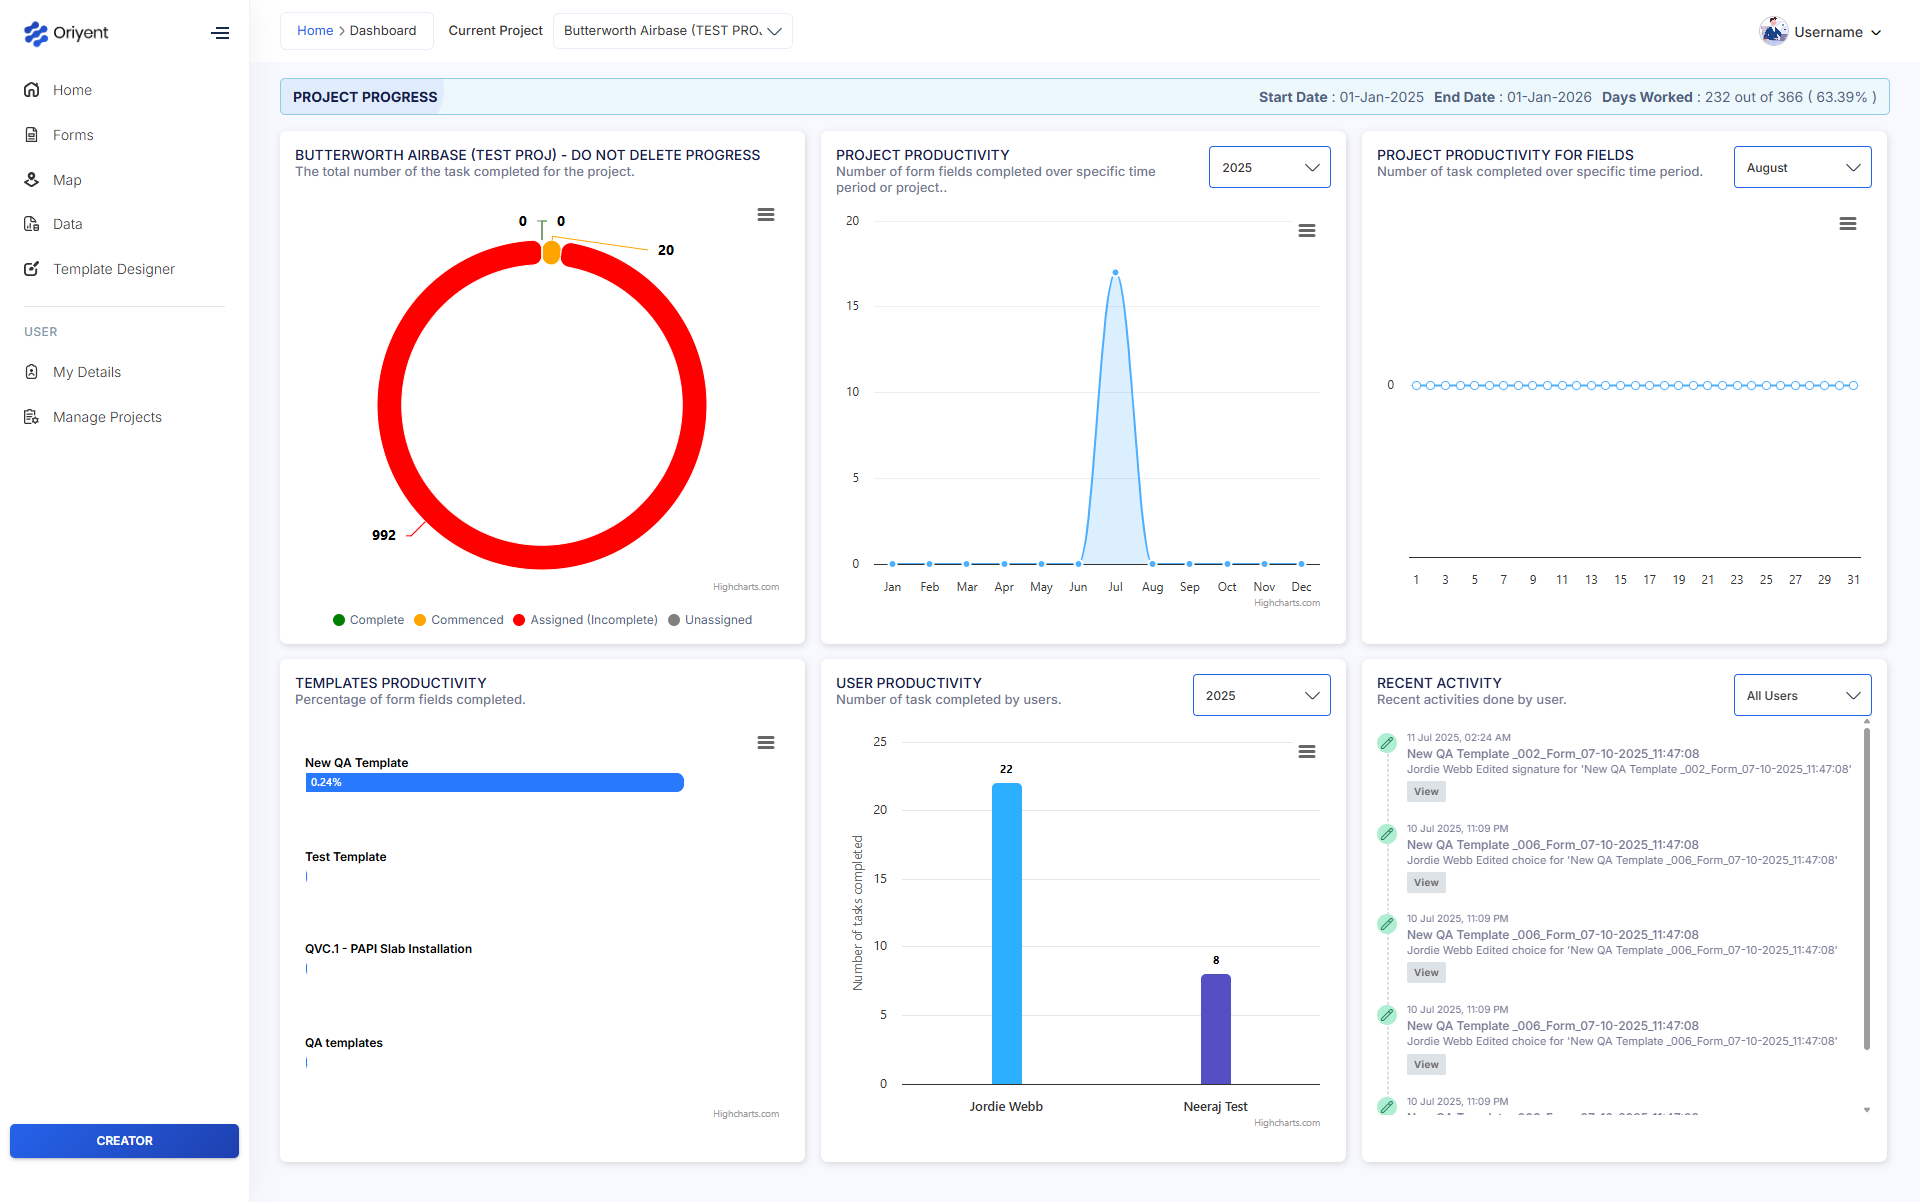Click the New QA Template progress bar
Image resolution: width=1920 pixels, height=1203 pixels.
[x=494, y=782]
